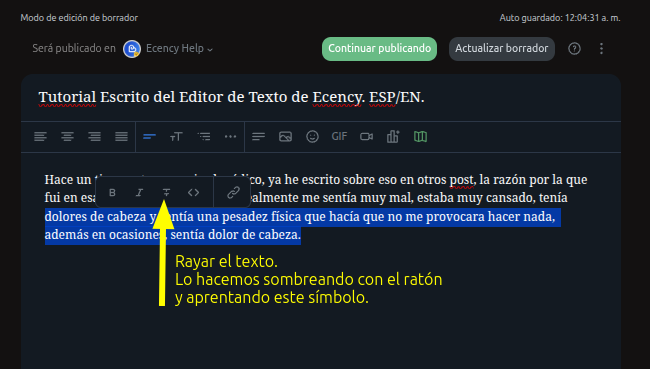Click the 'Auto guardado: 12:04:31 a. m.' text

click(x=560, y=18)
